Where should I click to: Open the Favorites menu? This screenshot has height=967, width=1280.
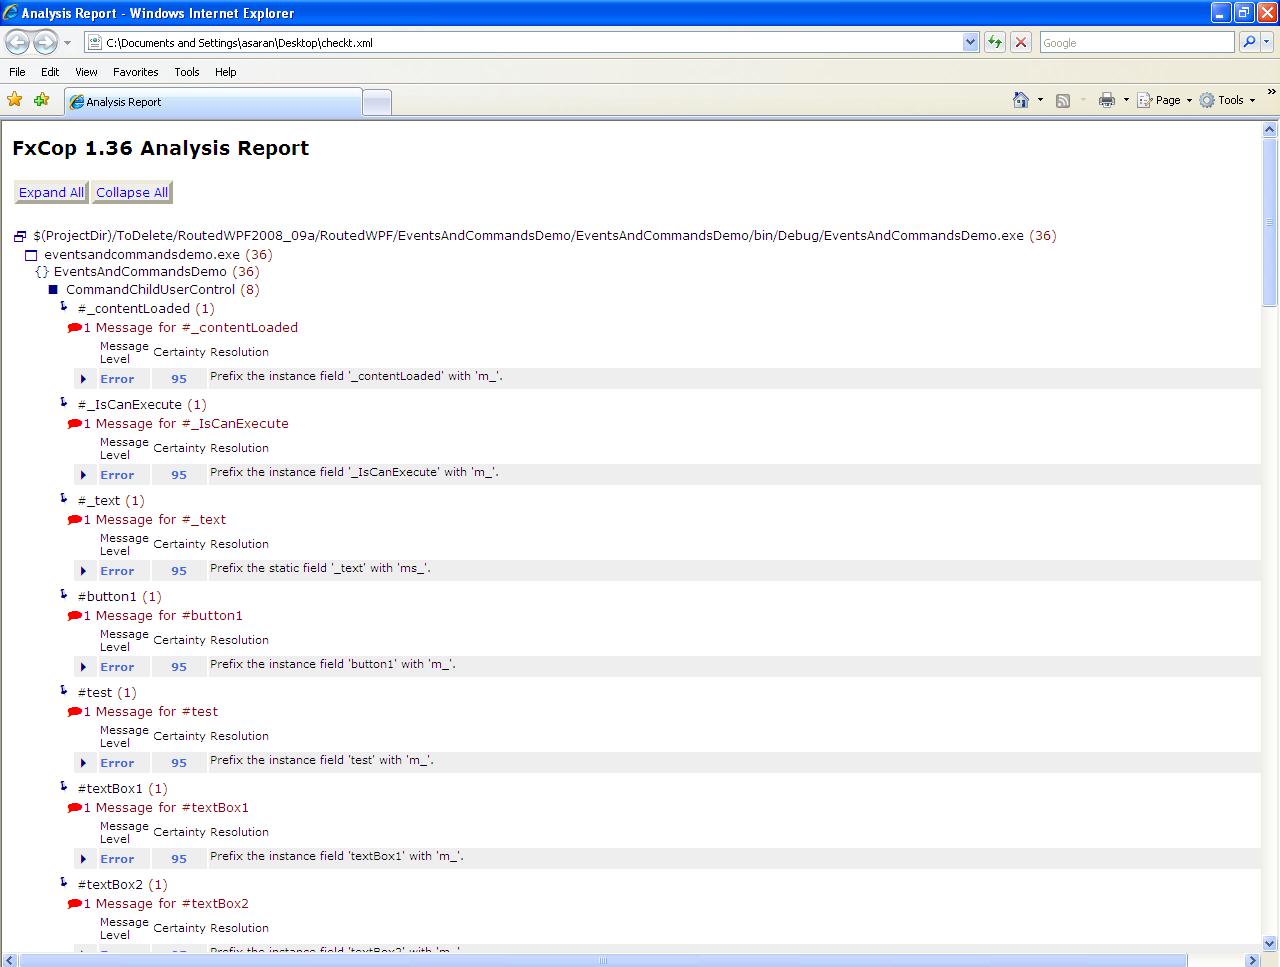[135, 72]
